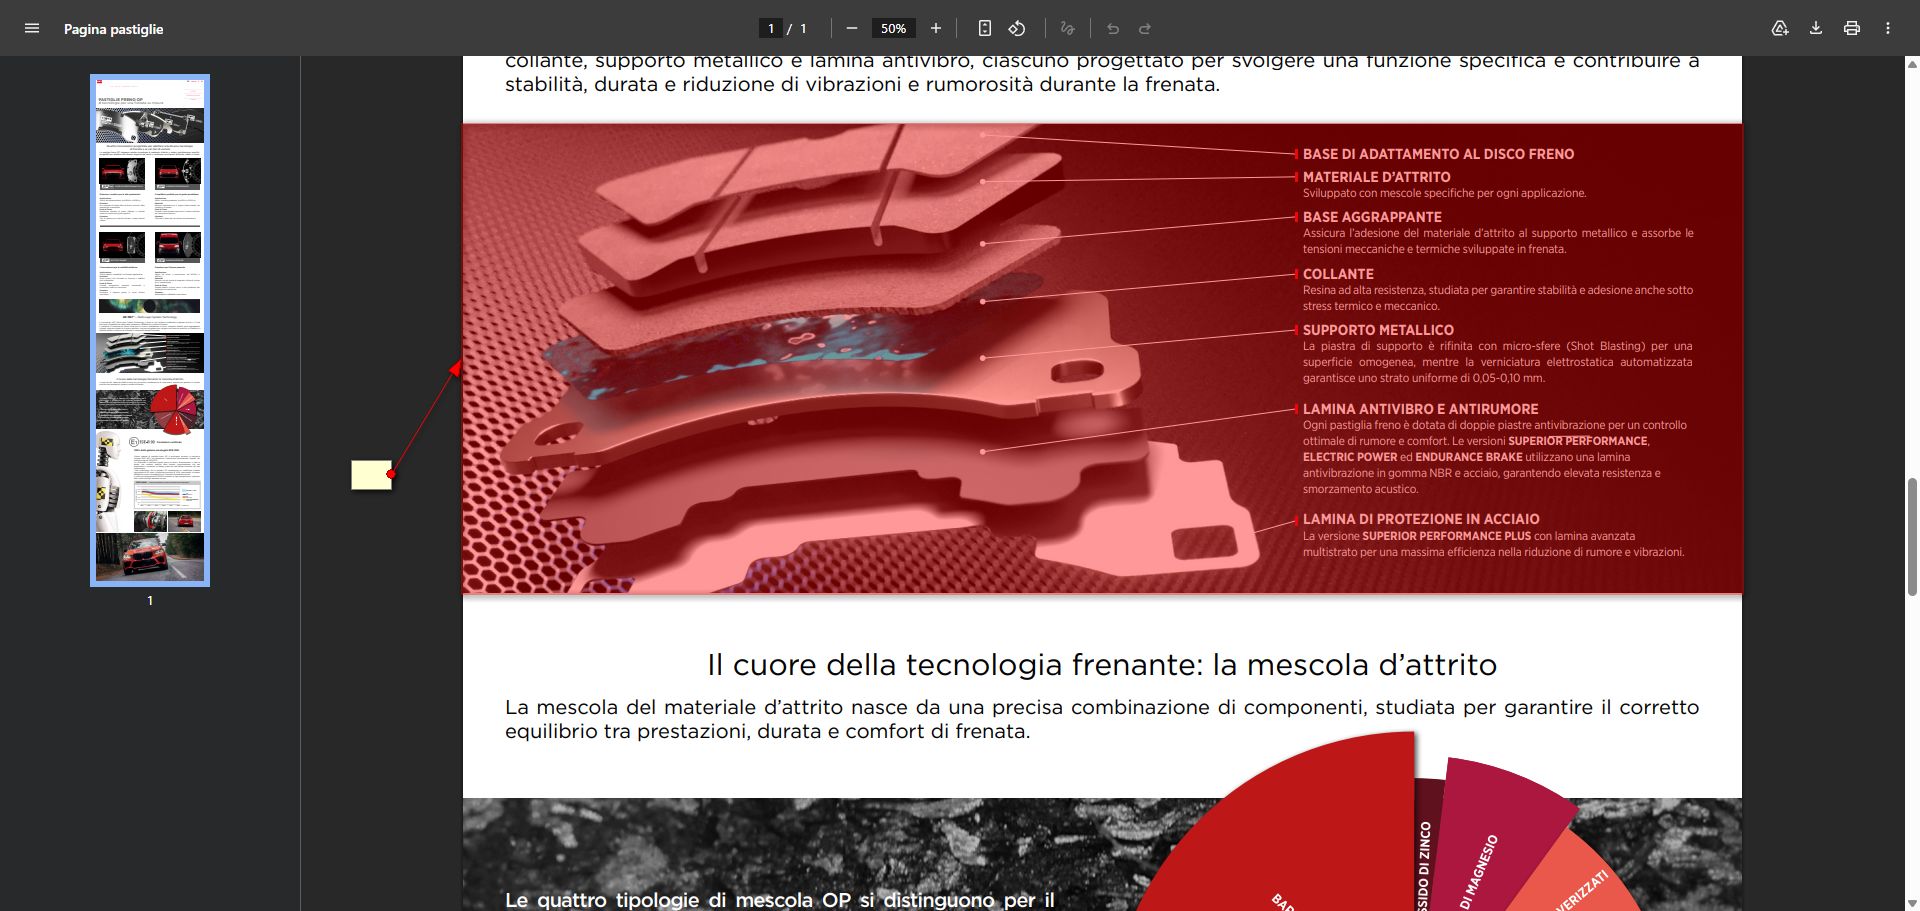
Task: Select the page 1 thumbnail
Action: click(x=150, y=331)
